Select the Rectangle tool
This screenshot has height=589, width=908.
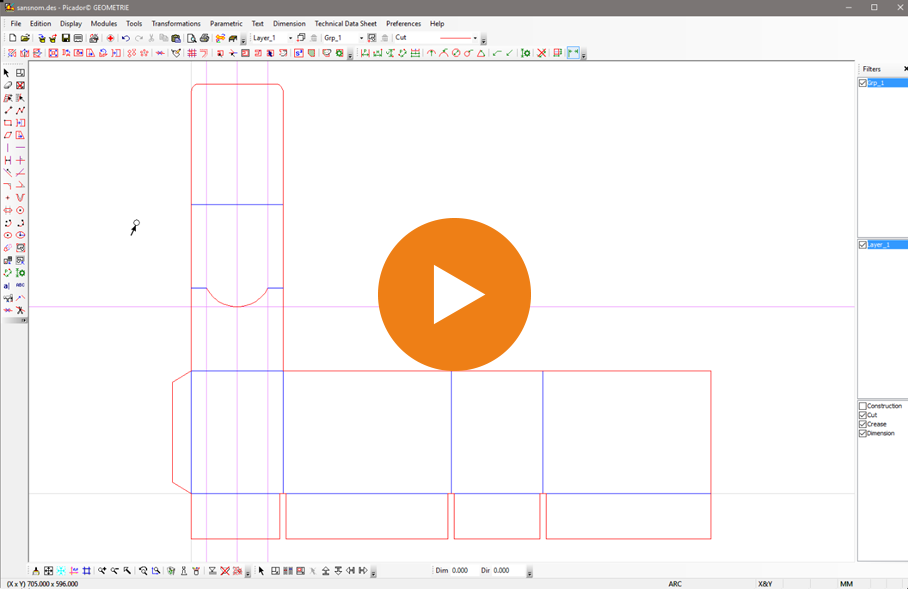pos(8,123)
